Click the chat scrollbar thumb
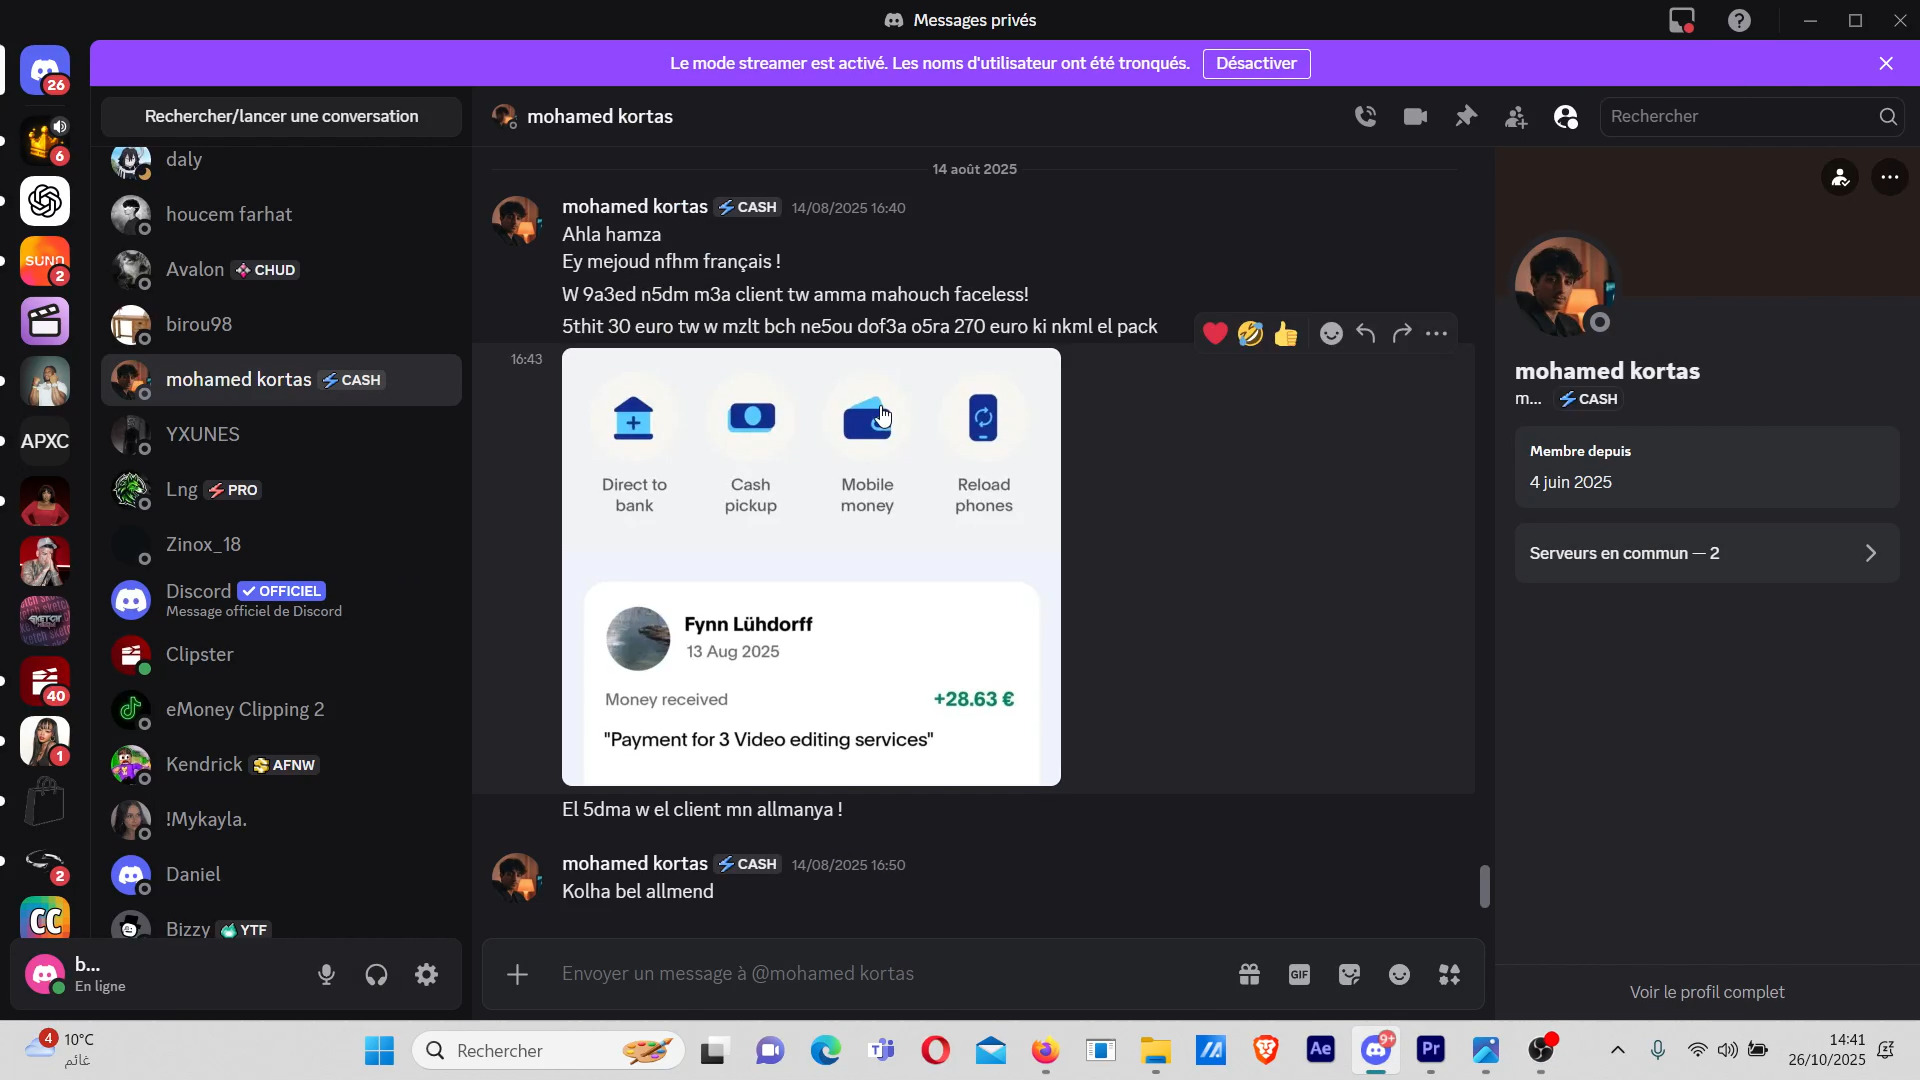Viewport: 1920px width, 1080px height. tap(1484, 886)
